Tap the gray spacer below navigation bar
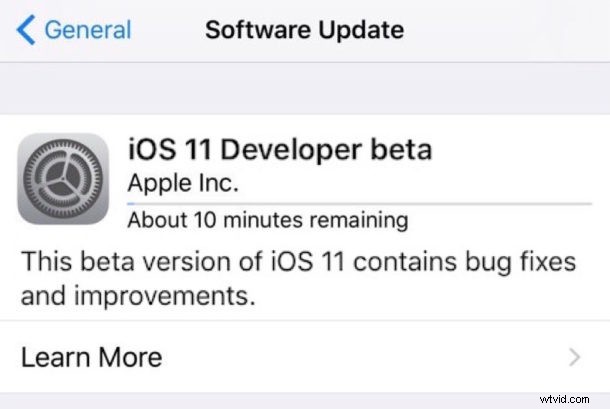The height and width of the screenshot is (409, 610). click(x=305, y=88)
